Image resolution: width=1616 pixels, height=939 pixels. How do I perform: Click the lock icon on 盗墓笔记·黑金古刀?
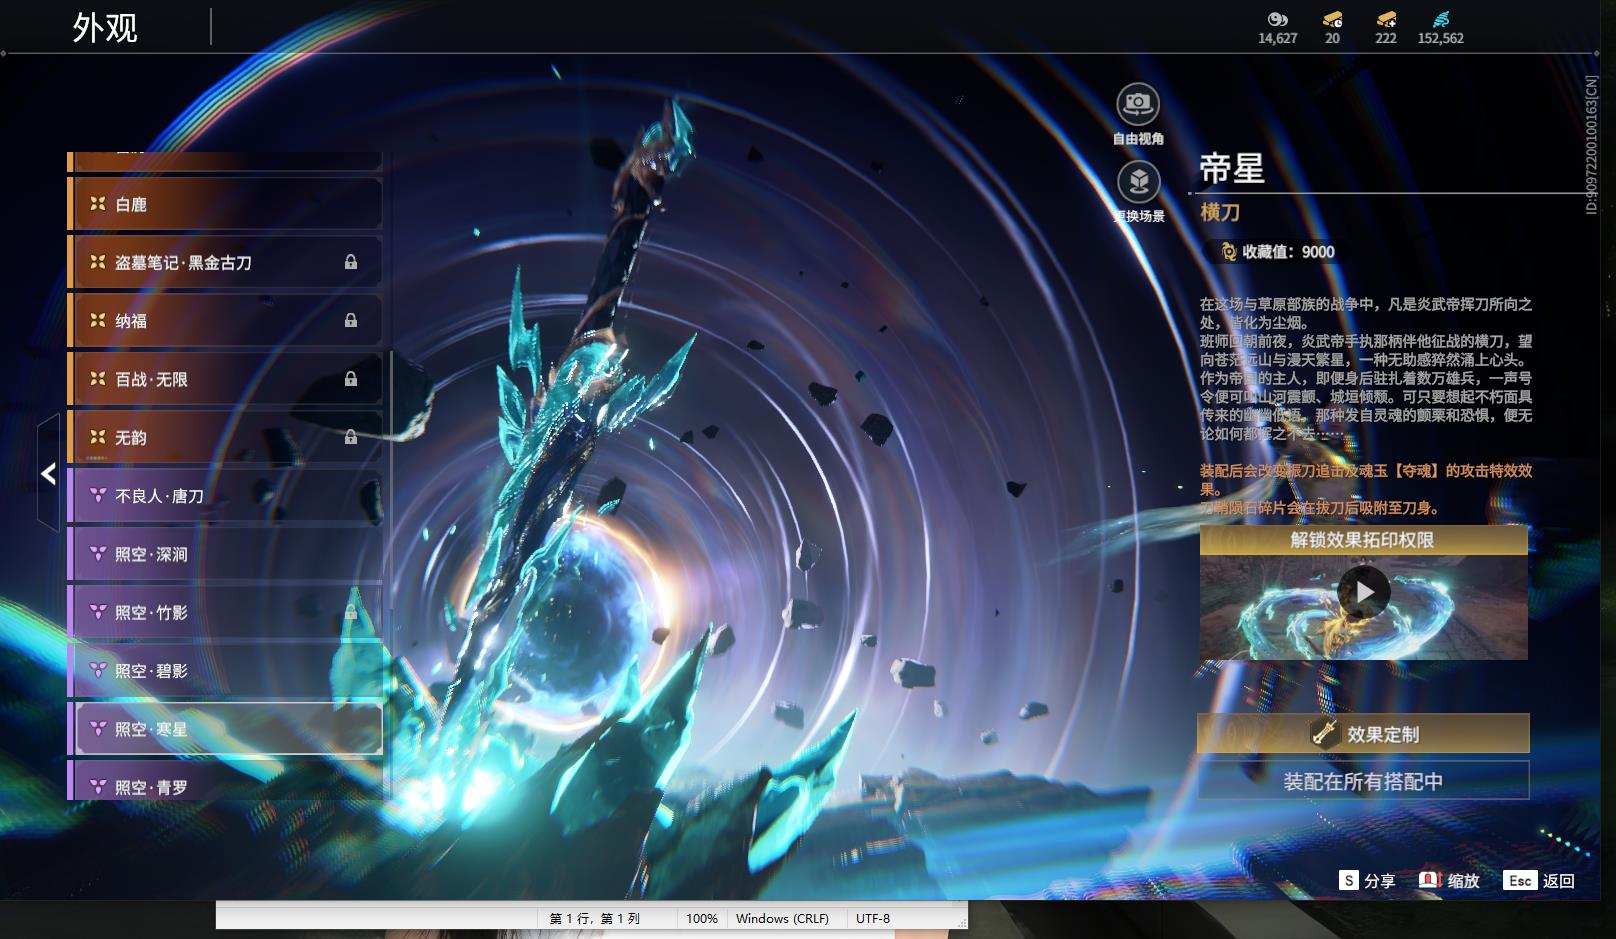click(x=351, y=262)
